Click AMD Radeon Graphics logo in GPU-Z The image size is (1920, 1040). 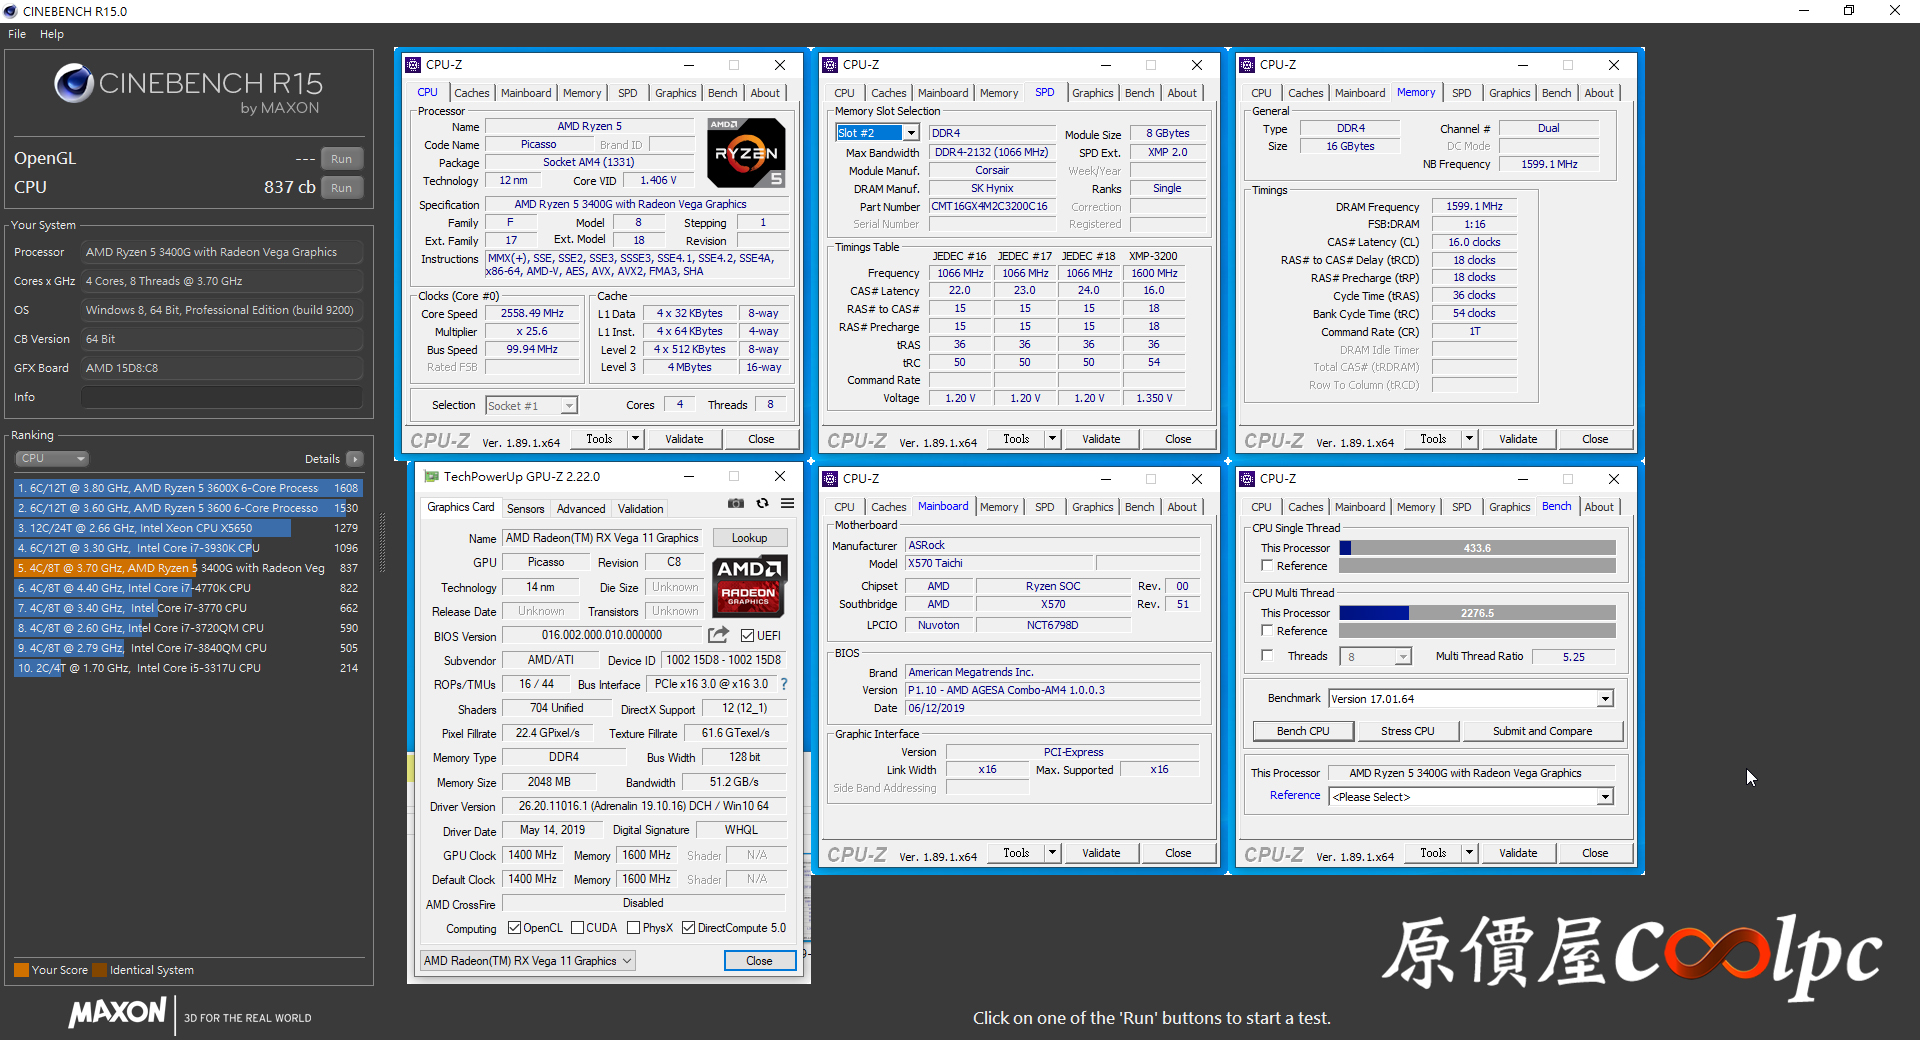[x=749, y=587]
